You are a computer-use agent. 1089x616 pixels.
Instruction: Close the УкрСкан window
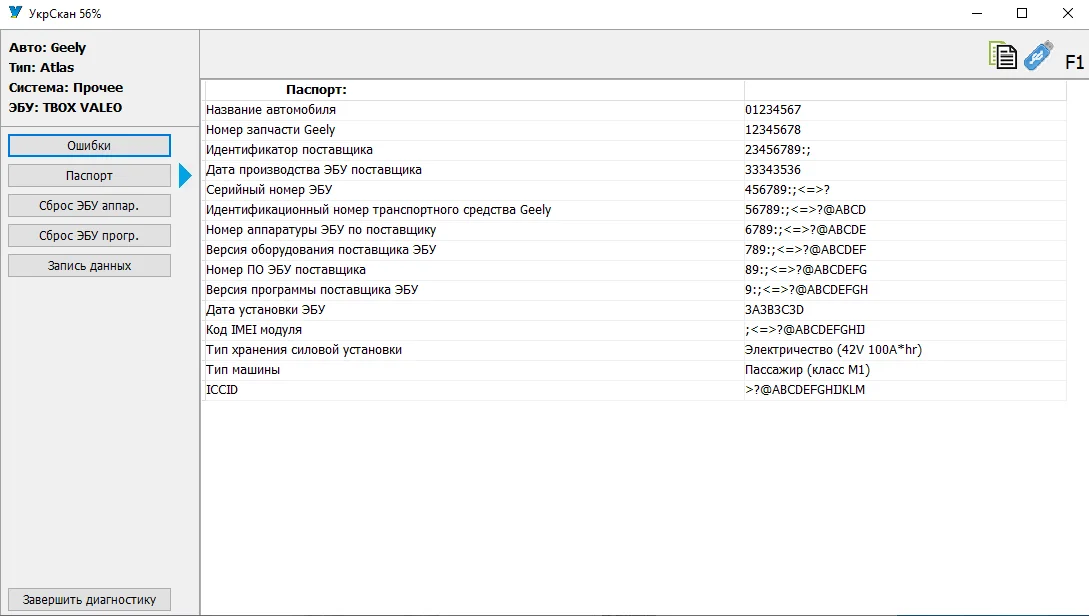[x=1067, y=13]
